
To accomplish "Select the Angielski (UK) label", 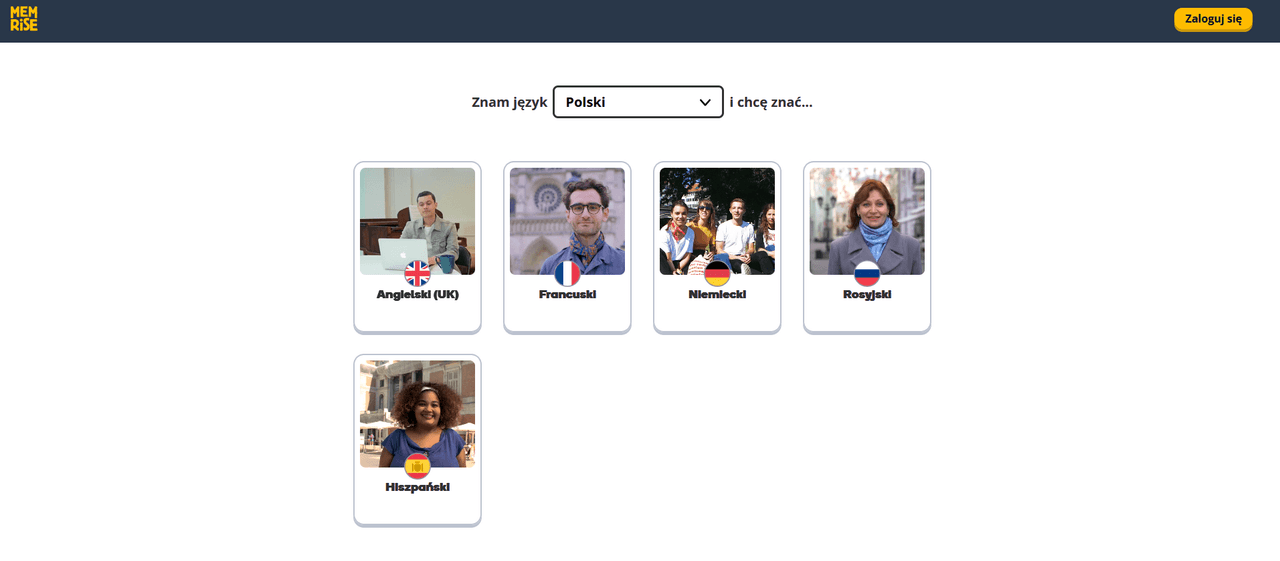I will (417, 295).
